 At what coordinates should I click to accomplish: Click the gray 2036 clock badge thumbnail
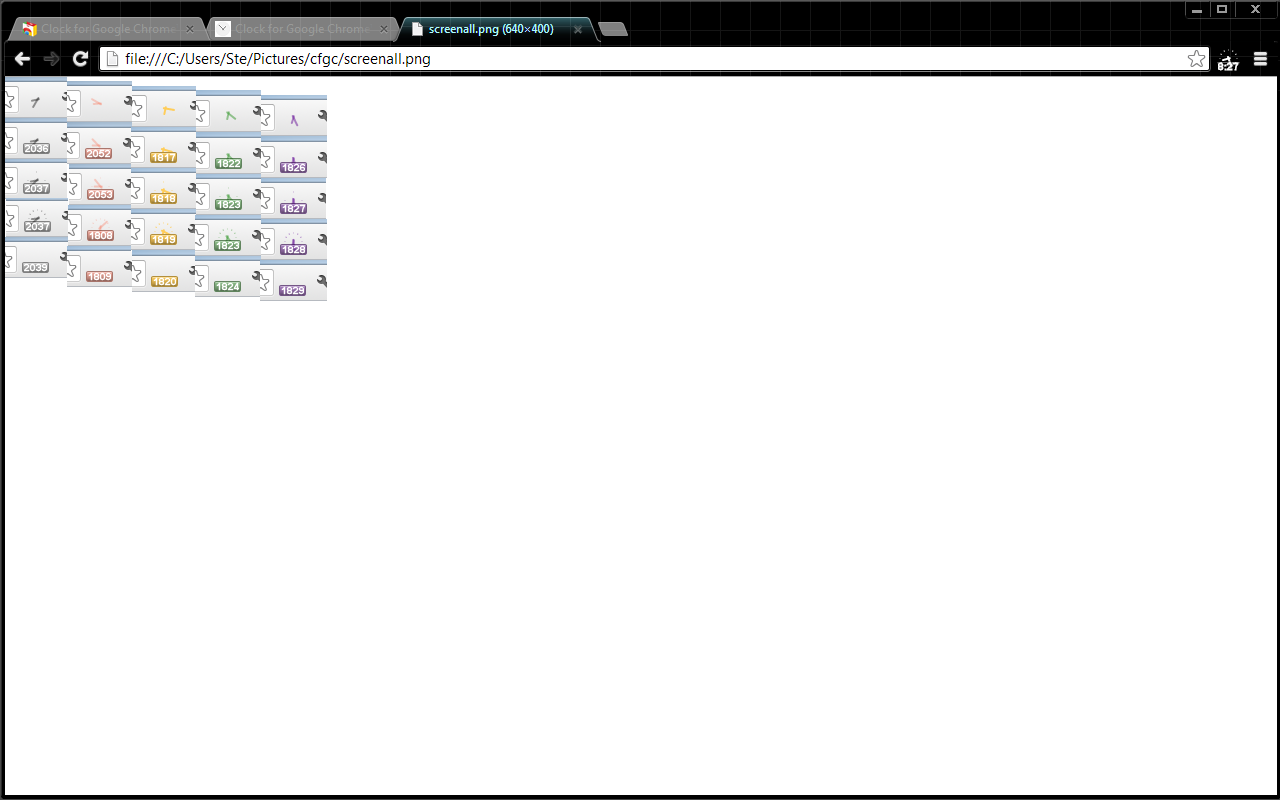coord(36,147)
